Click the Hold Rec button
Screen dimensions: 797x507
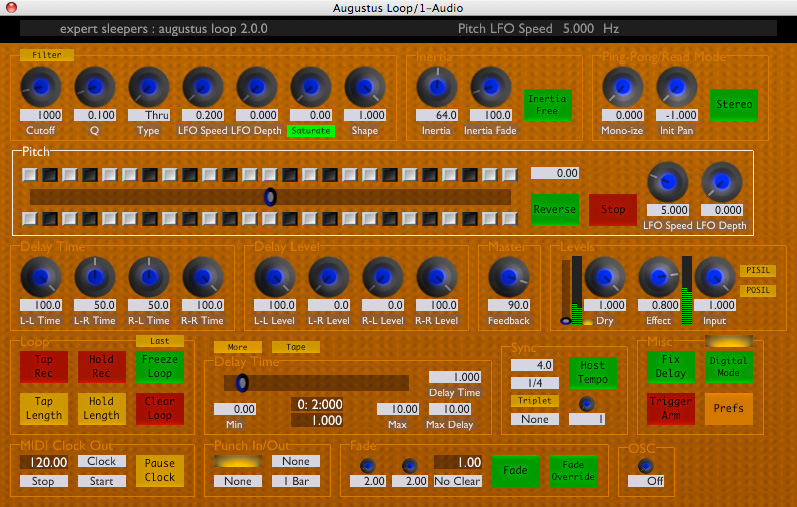pos(102,366)
